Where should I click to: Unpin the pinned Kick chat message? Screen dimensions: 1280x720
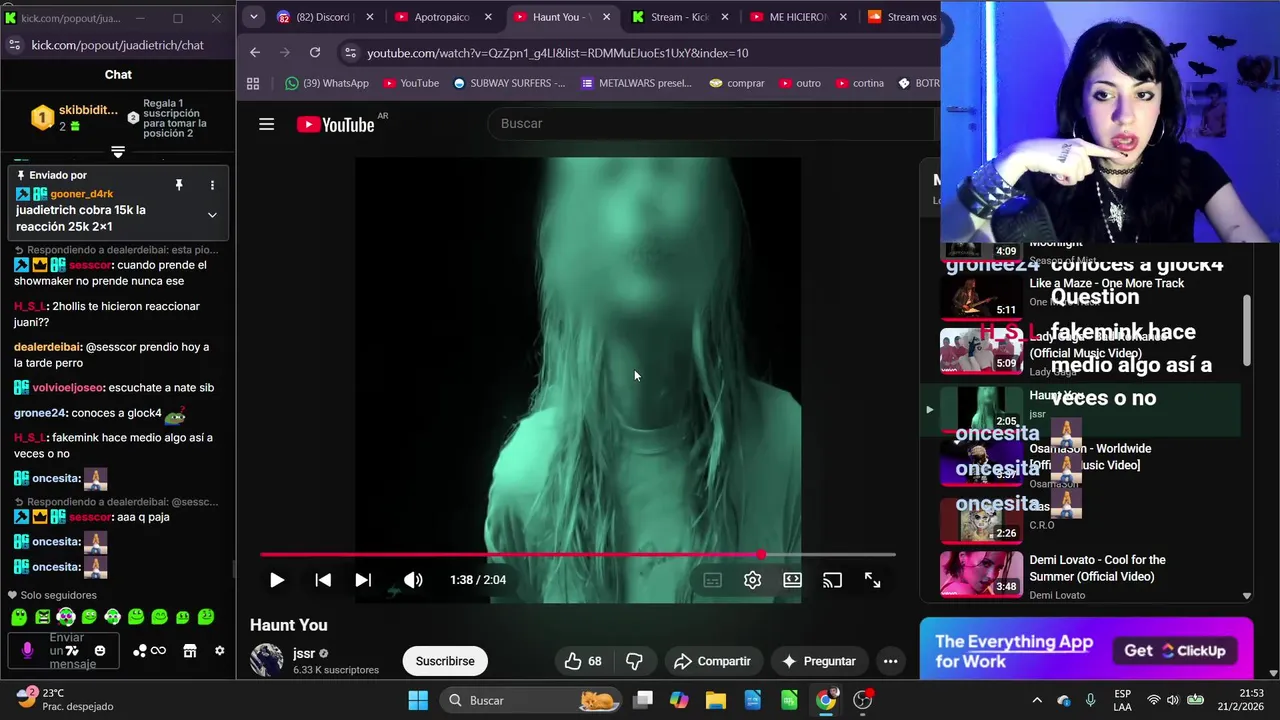pos(179,185)
